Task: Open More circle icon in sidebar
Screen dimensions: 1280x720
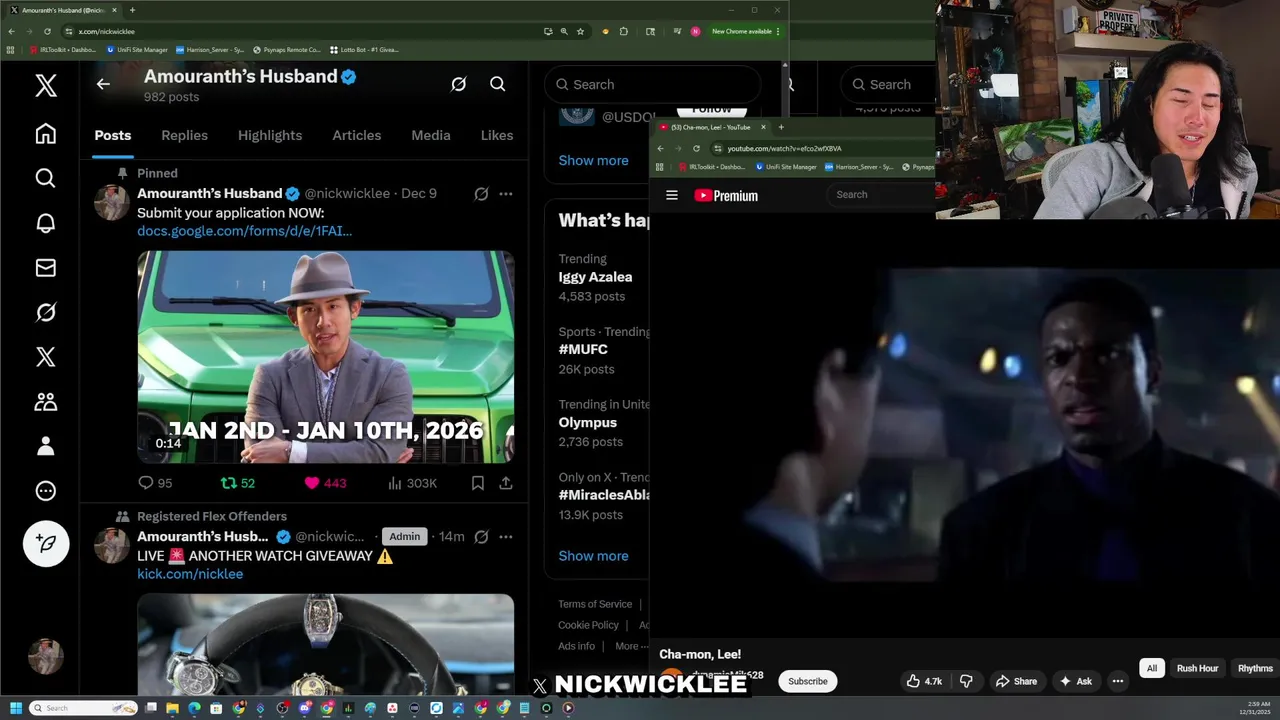Action: (x=46, y=491)
